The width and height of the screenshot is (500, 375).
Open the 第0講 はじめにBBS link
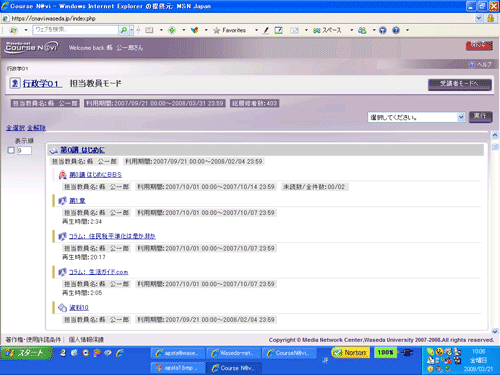(x=95, y=175)
